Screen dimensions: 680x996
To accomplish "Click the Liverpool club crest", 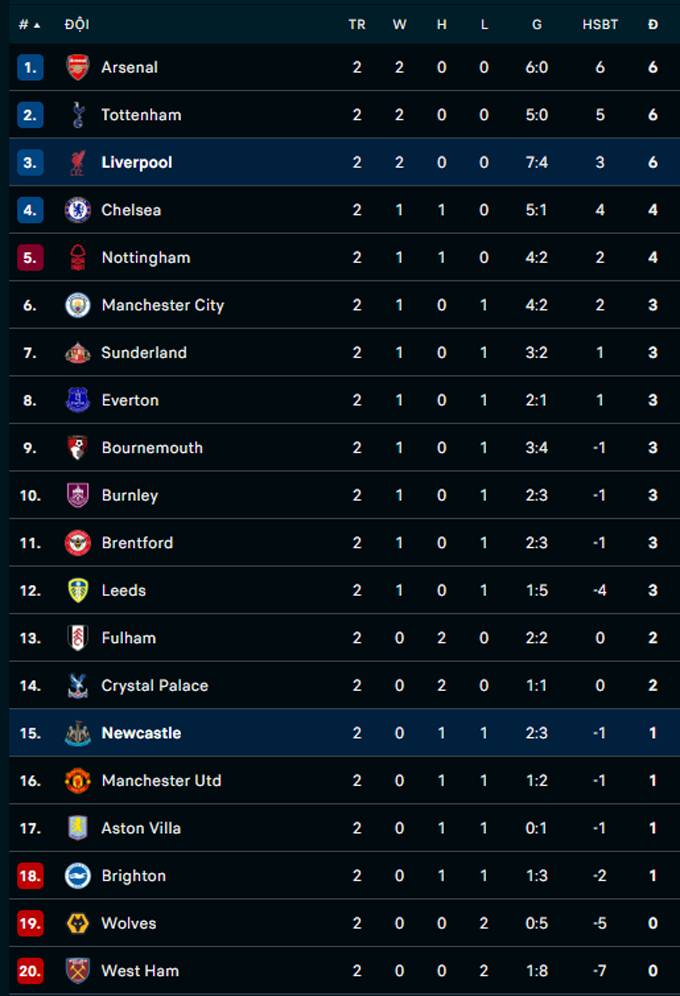I will [x=77, y=162].
